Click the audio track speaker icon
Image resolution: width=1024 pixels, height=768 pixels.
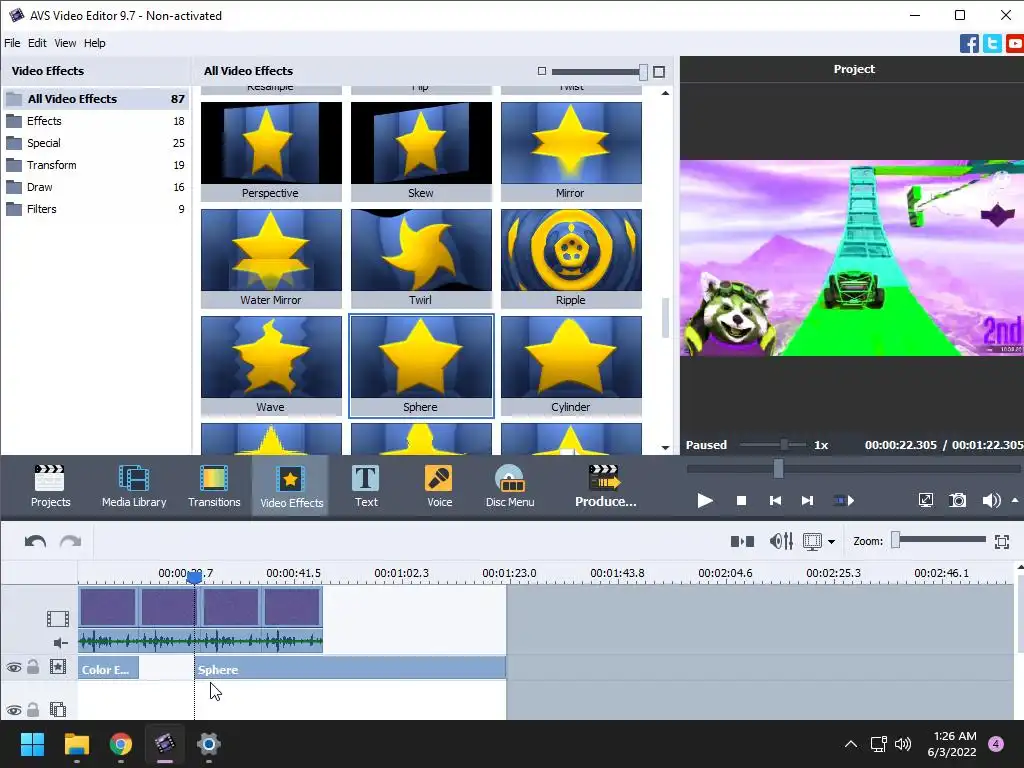(60, 643)
